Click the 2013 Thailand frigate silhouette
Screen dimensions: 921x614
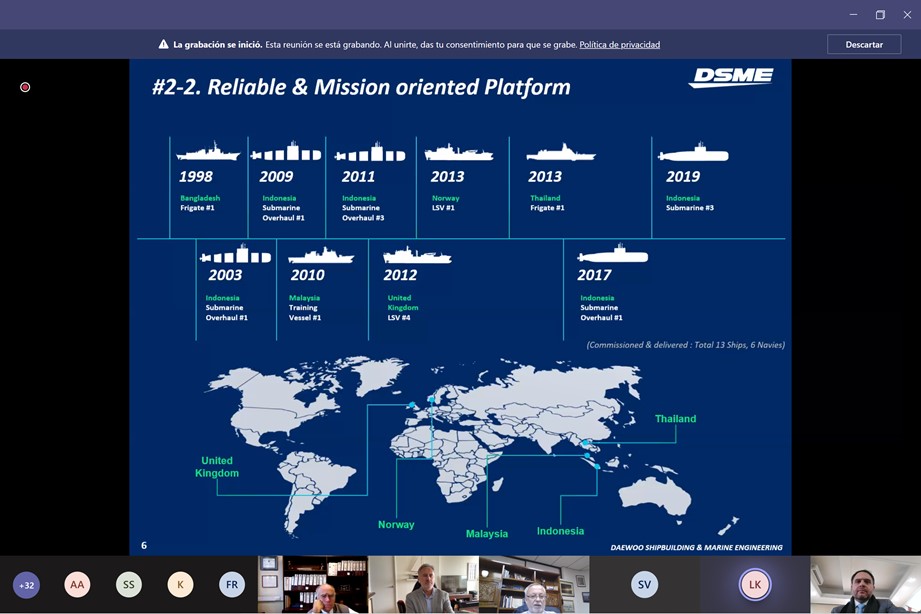click(561, 152)
